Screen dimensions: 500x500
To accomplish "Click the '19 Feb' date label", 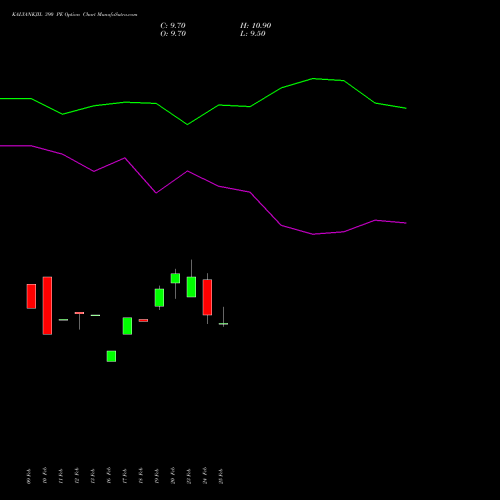I will (x=157, y=476).
